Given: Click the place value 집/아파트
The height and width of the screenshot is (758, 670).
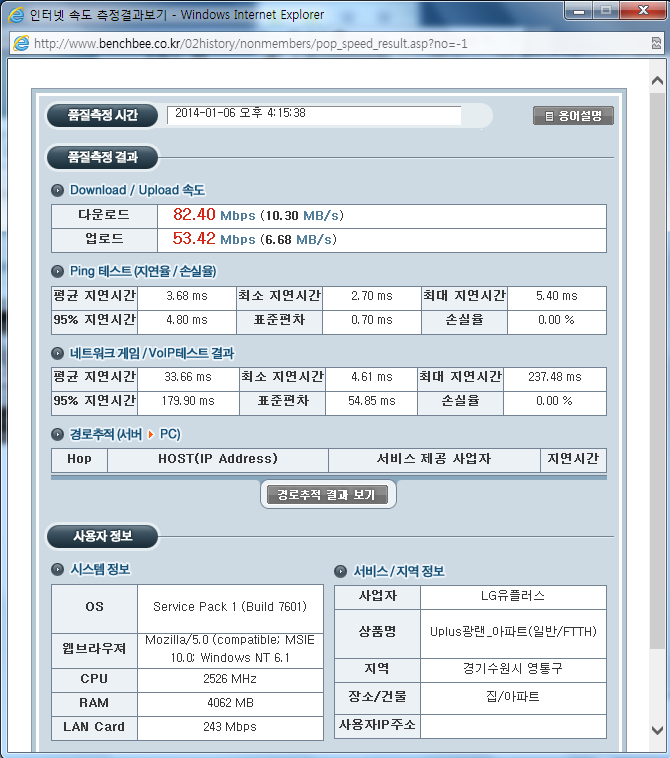Looking at the screenshot, I should pyautogui.click(x=513, y=697).
